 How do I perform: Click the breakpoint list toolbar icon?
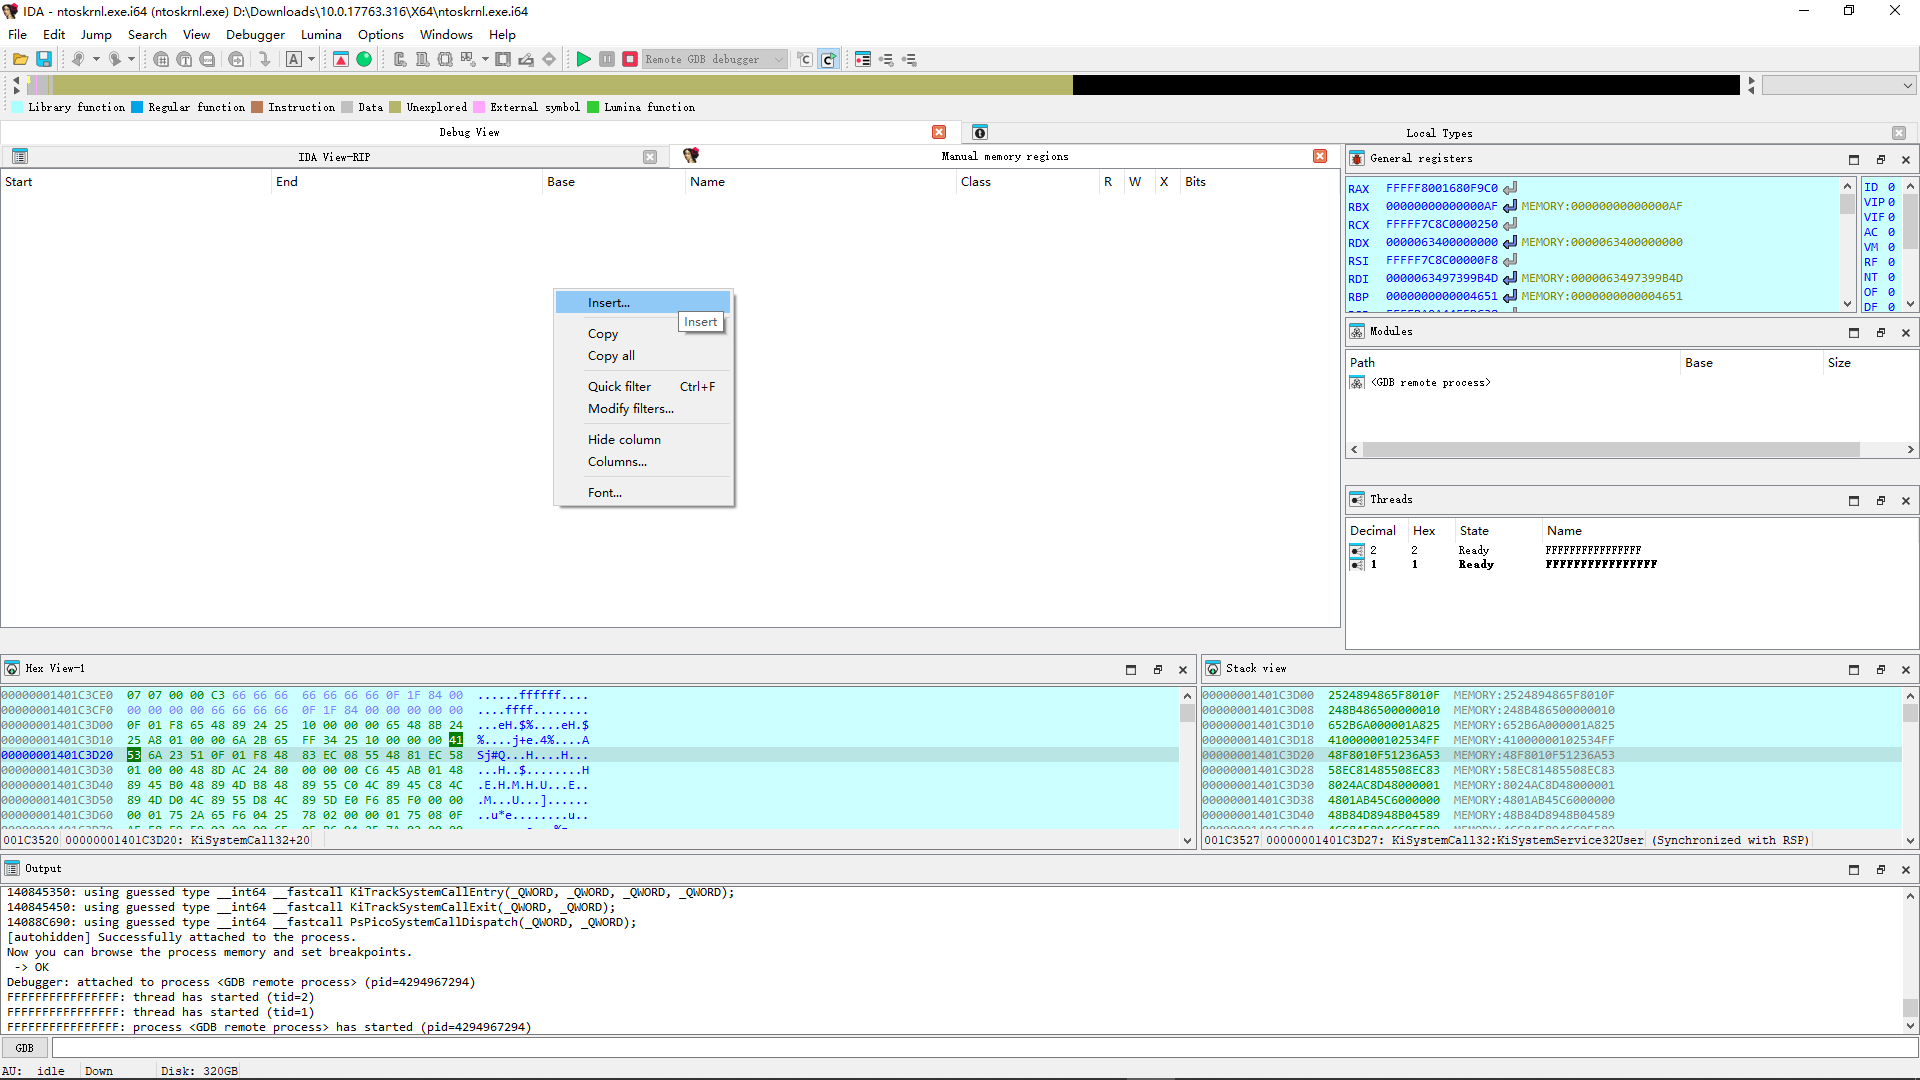[862, 59]
